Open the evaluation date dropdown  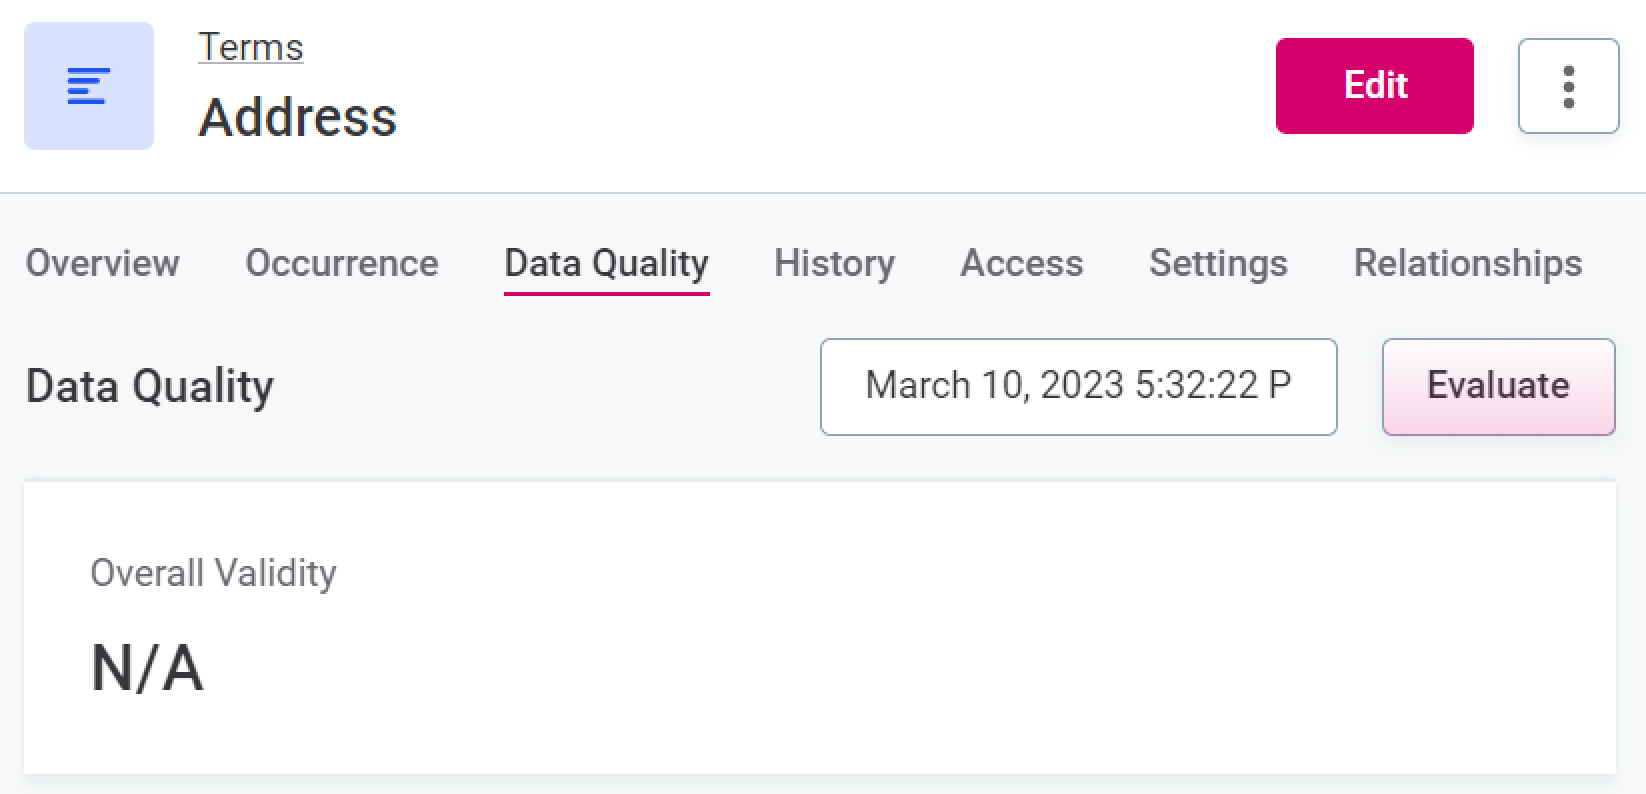point(1078,386)
